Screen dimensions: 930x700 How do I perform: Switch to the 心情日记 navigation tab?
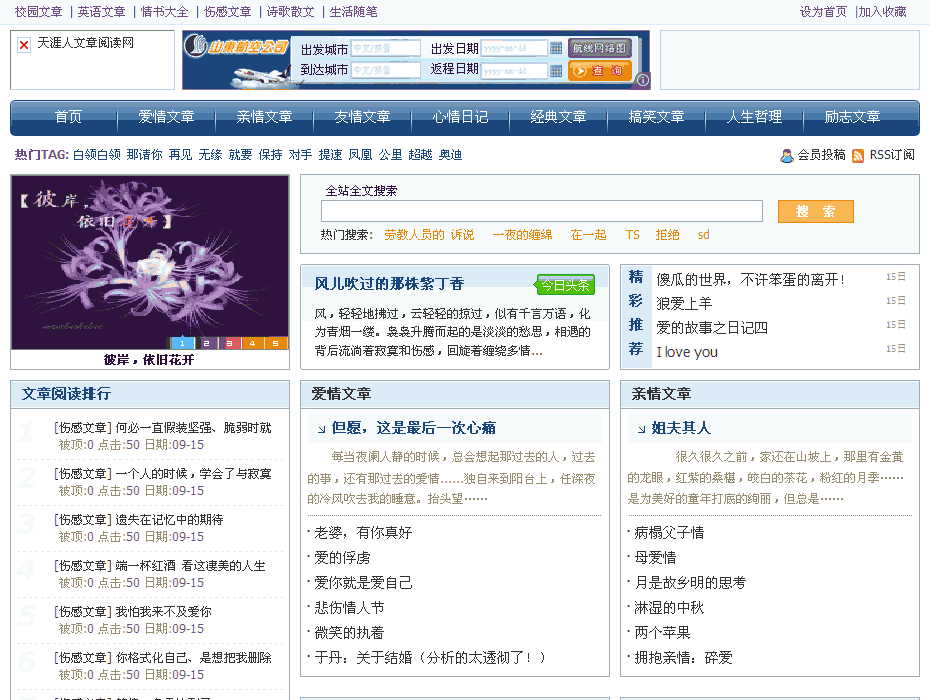click(x=459, y=117)
